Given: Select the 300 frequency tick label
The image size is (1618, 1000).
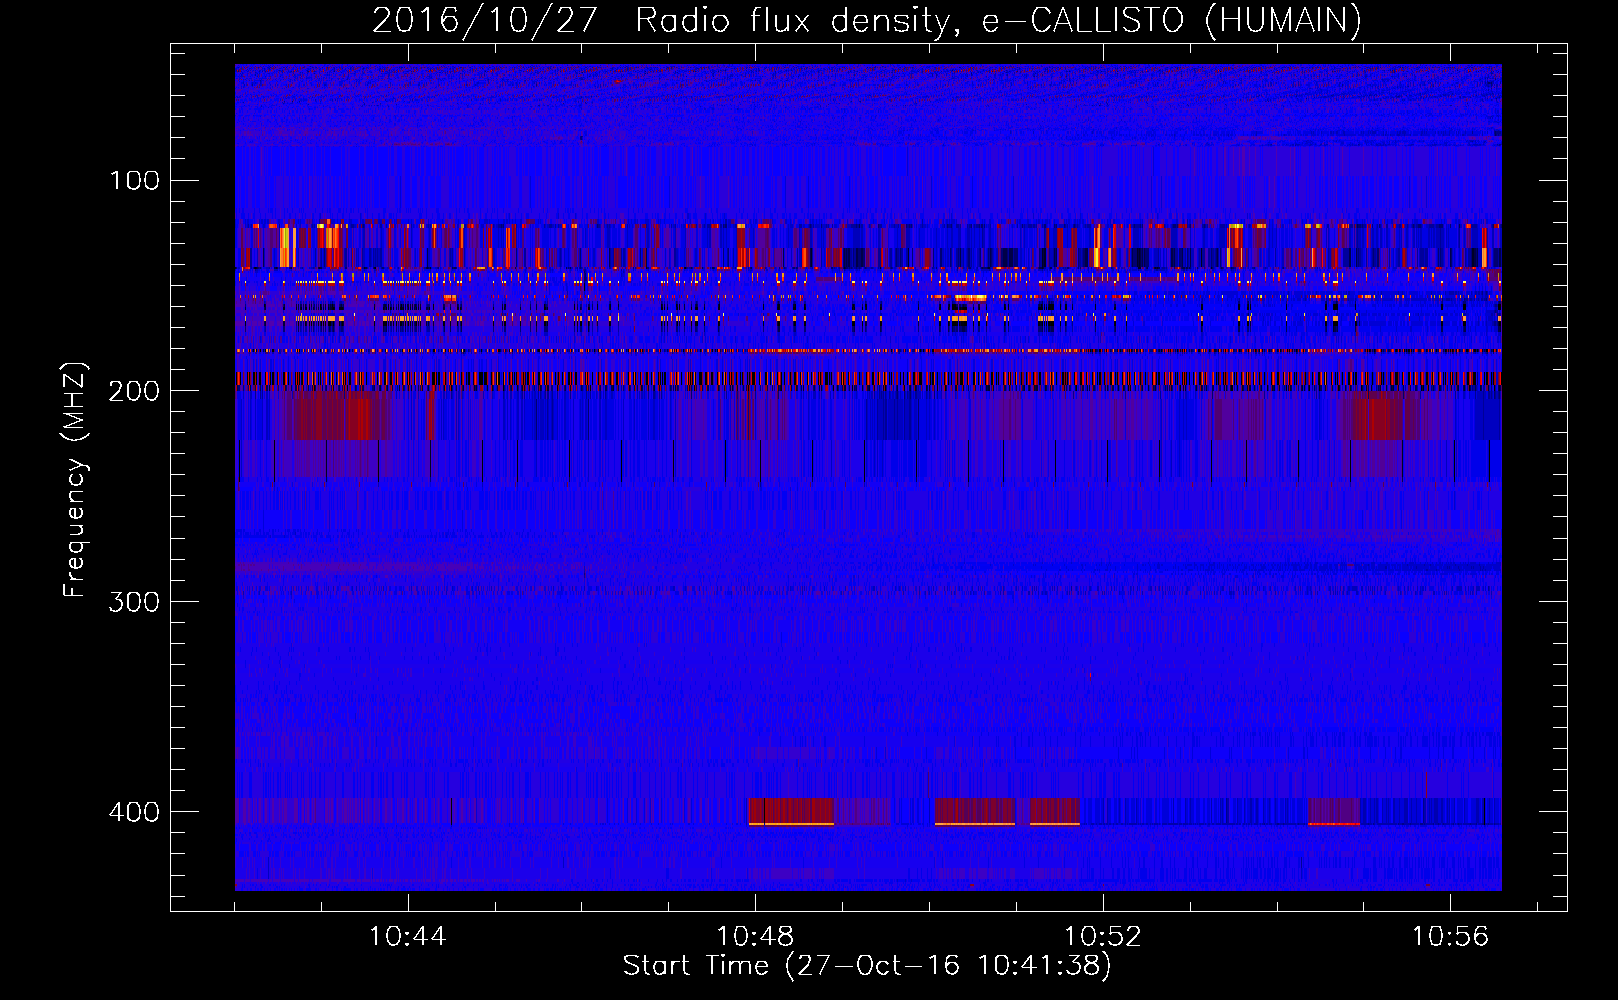Looking at the screenshot, I should 134,601.
